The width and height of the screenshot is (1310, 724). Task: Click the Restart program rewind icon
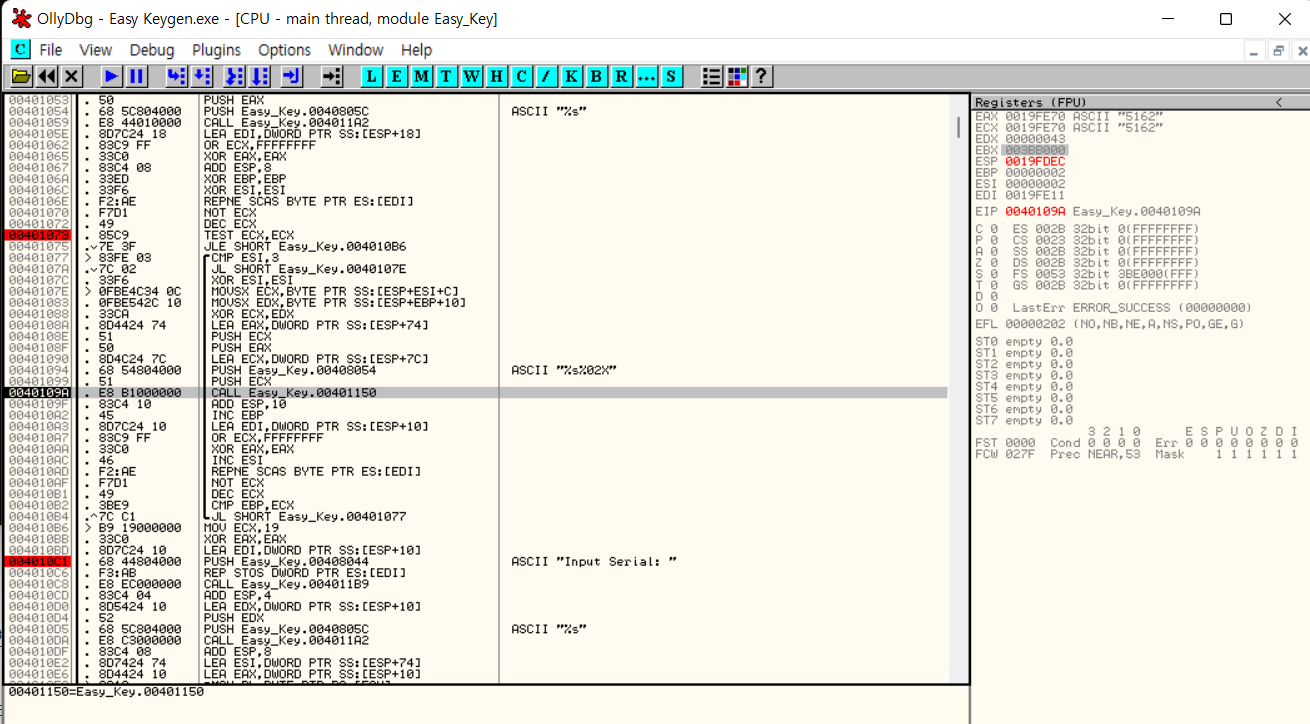pos(47,76)
